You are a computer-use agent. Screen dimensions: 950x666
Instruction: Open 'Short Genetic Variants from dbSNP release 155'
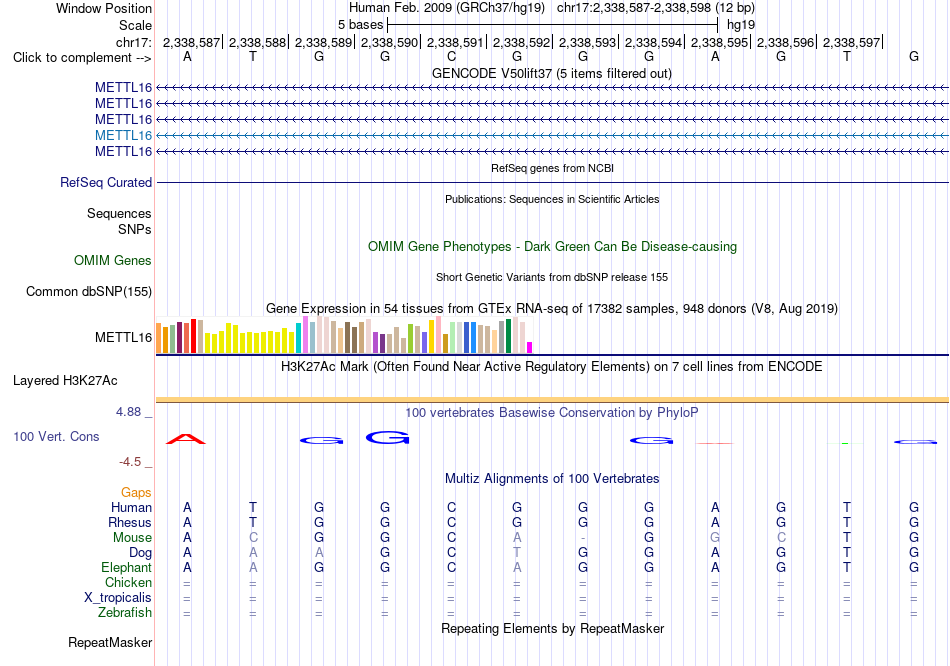tap(552, 278)
